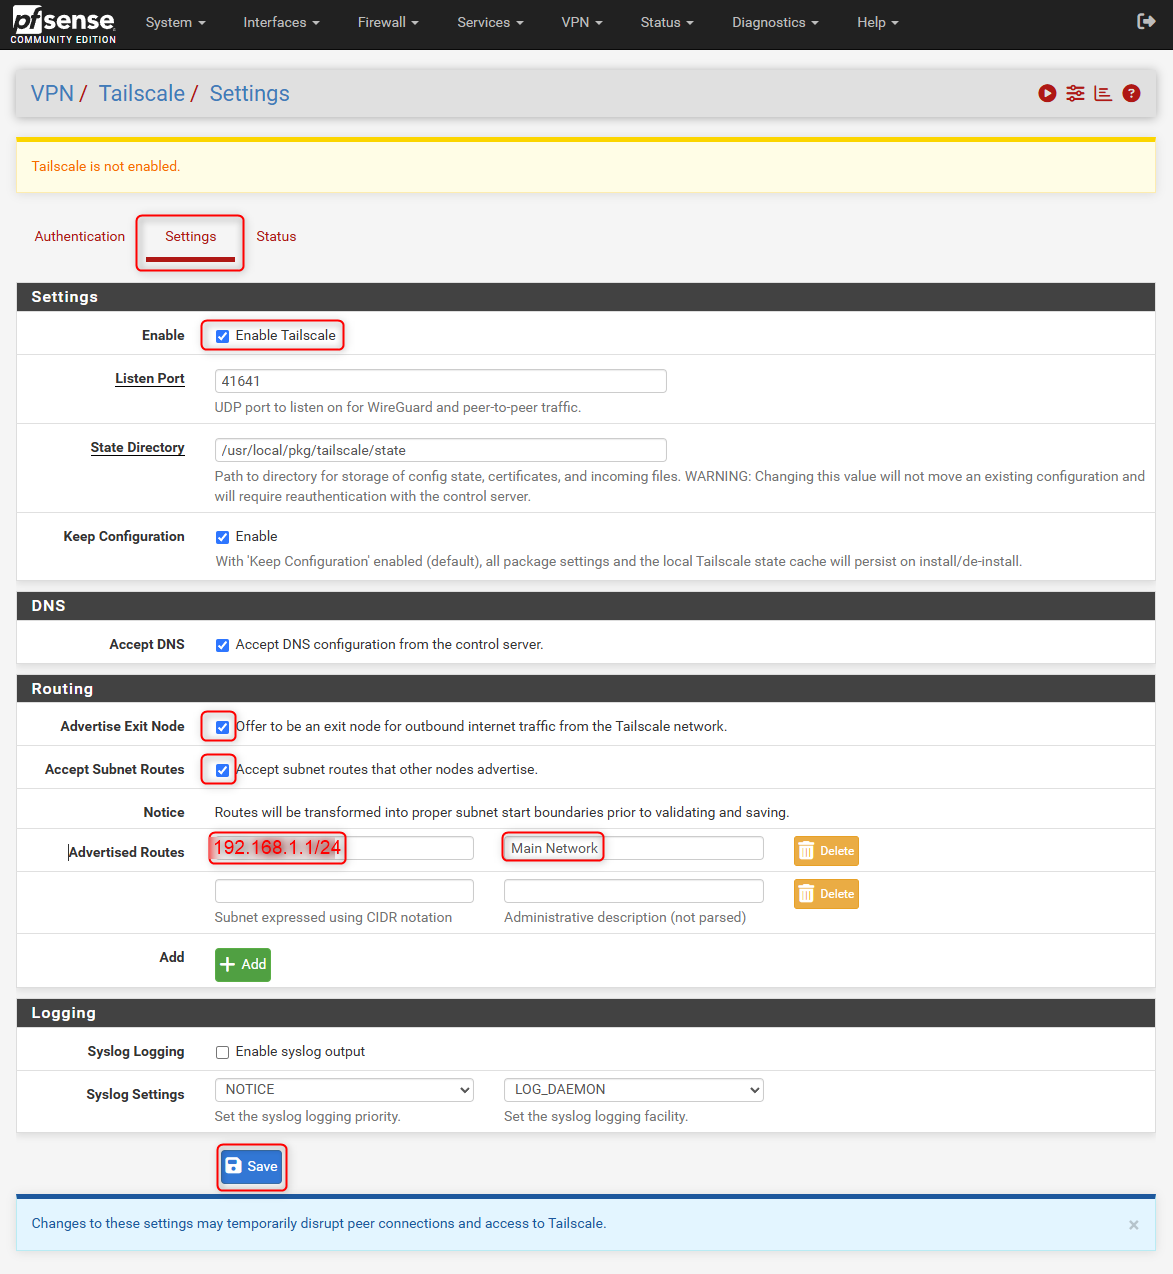Open the syslog priority NOTICE dropdown
1173x1274 pixels.
[344, 1090]
